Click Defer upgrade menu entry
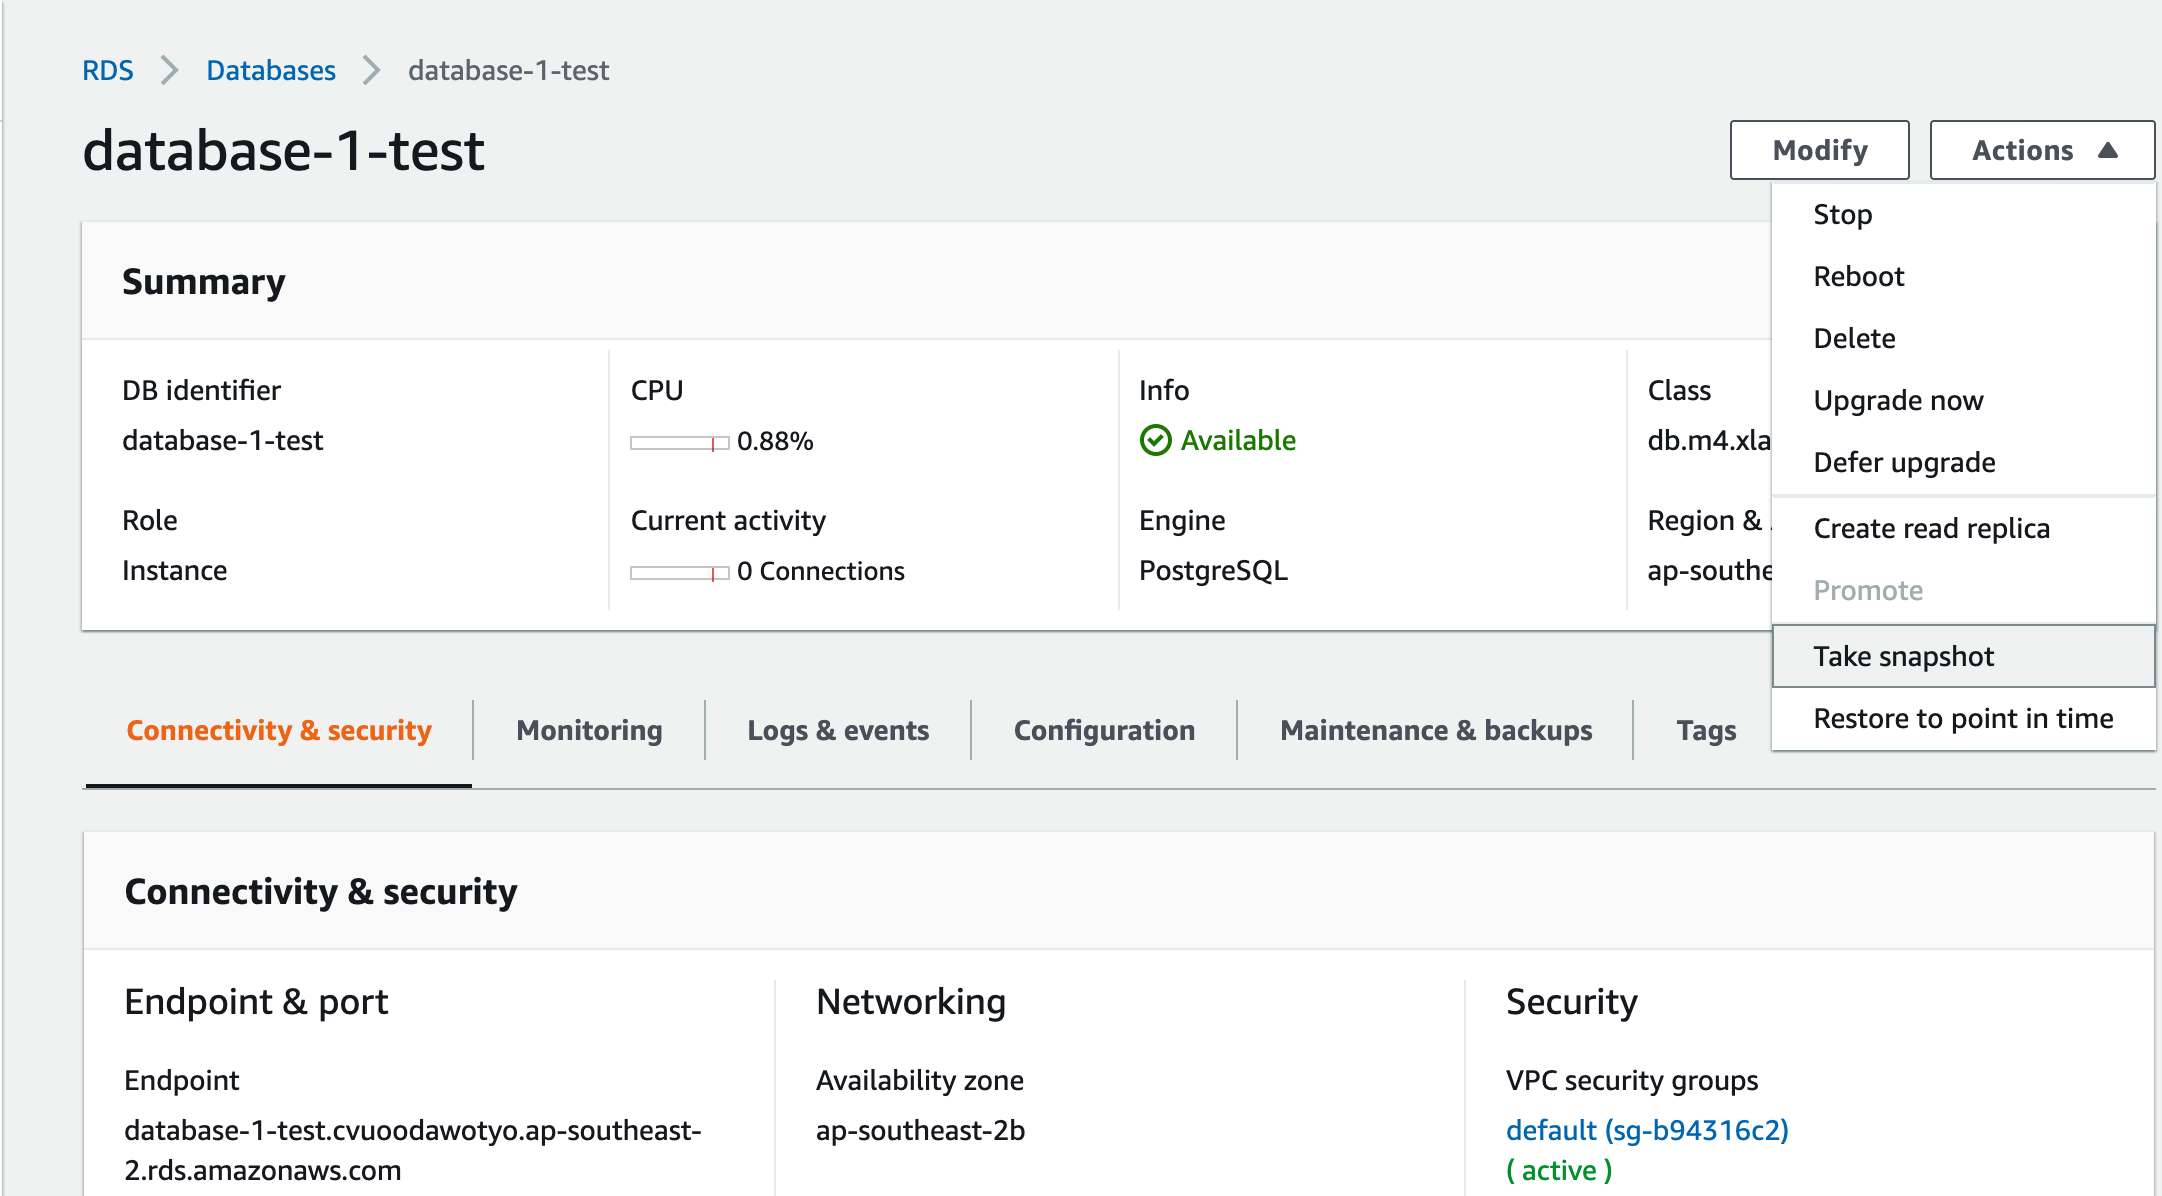 click(1904, 462)
